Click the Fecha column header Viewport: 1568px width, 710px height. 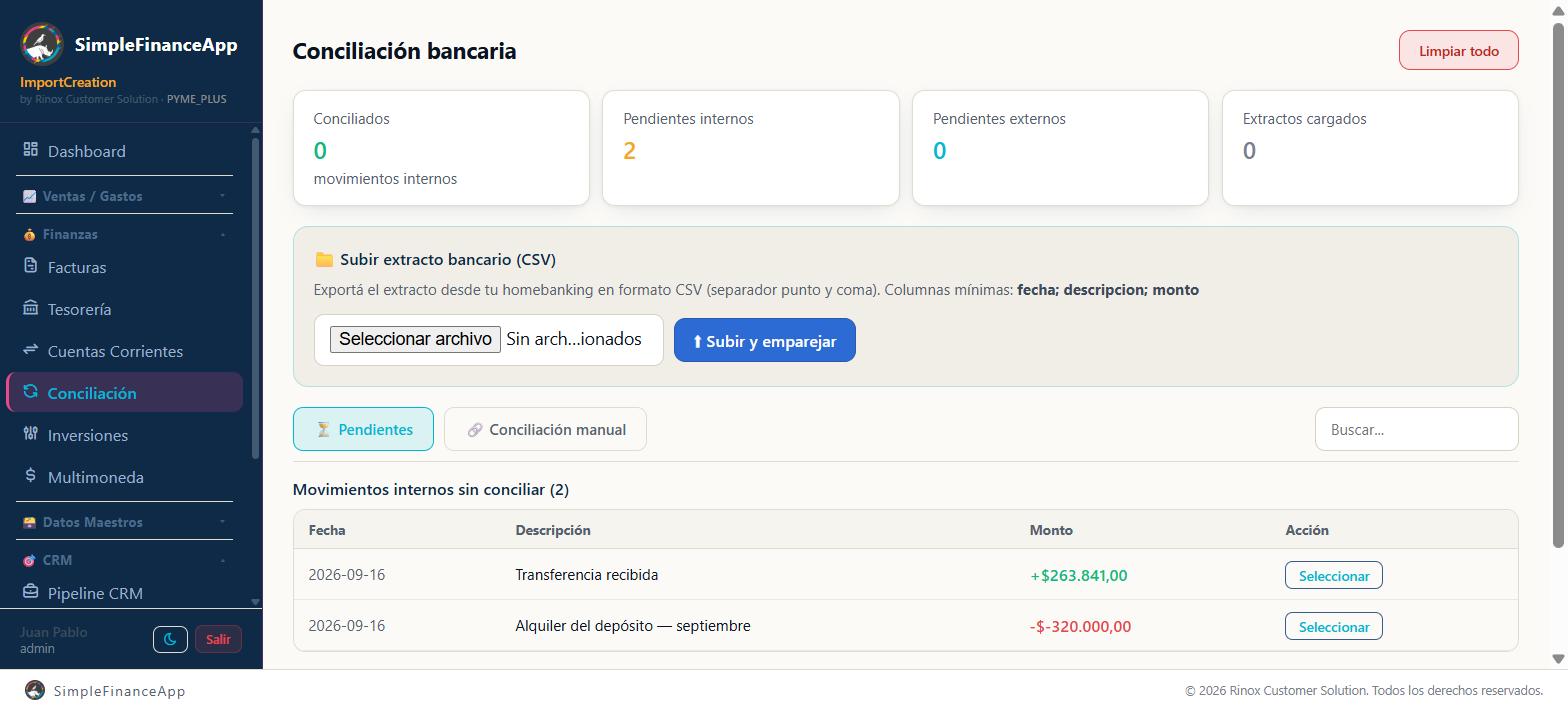[326, 530]
